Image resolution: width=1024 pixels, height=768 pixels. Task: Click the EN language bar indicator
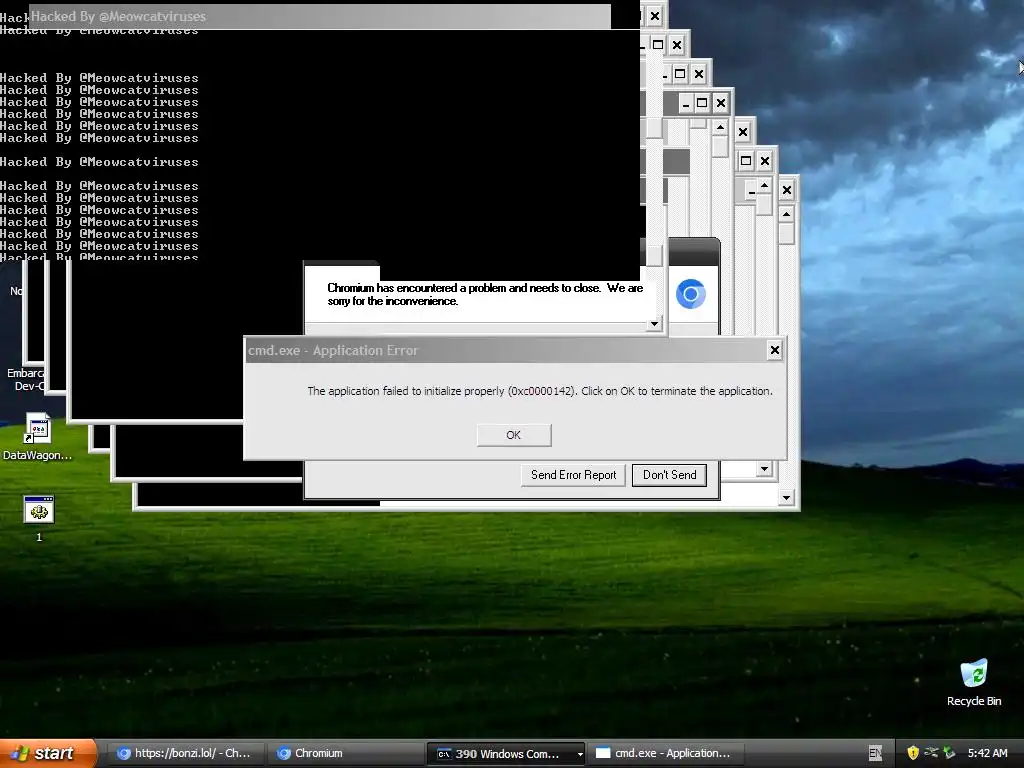pyautogui.click(x=875, y=753)
